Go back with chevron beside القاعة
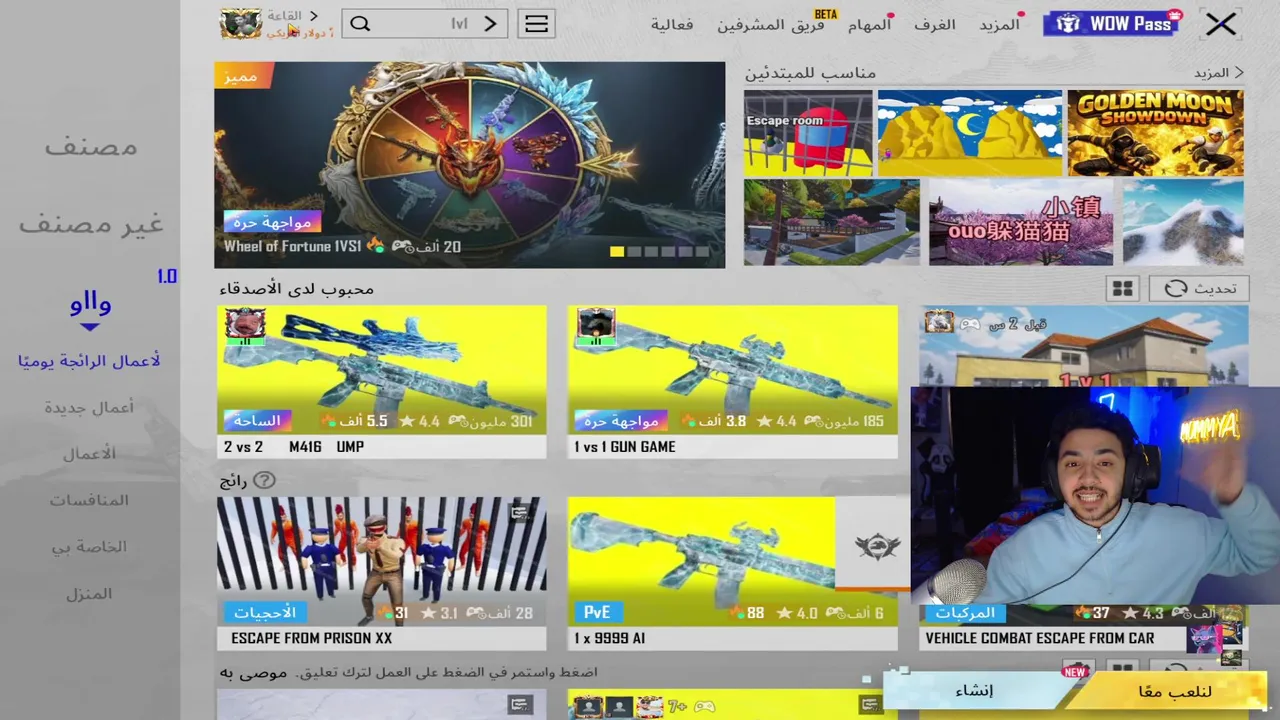This screenshot has height=720, width=1280. pos(313,16)
